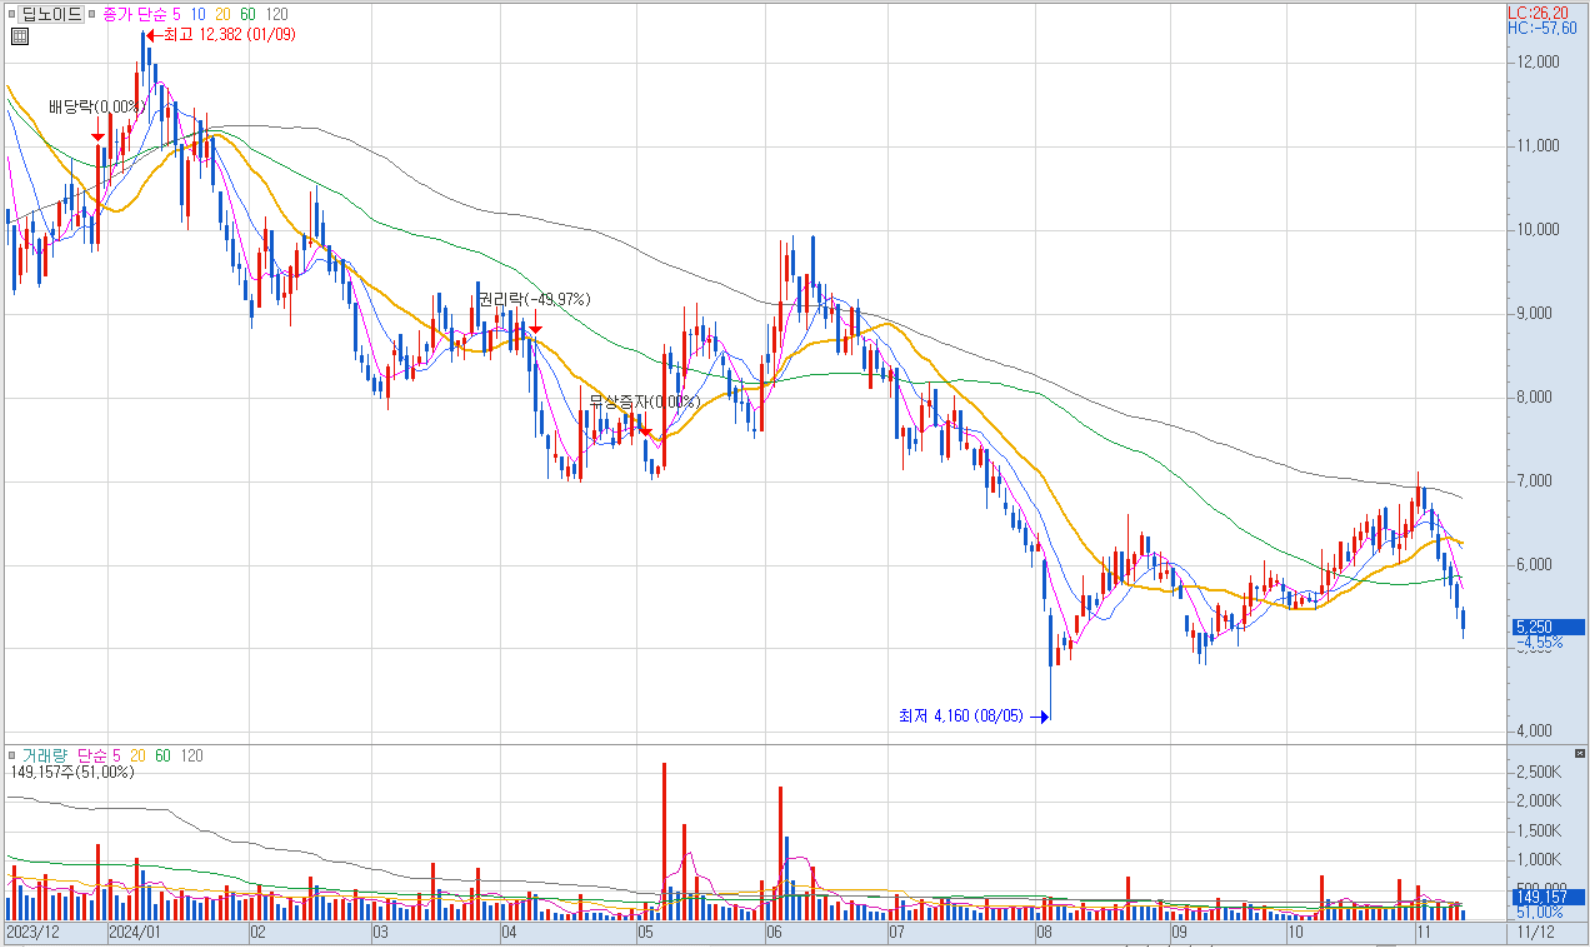This screenshot has width=1590, height=947.
Task: Click the 07 month label on date axis
Action: [x=896, y=933]
